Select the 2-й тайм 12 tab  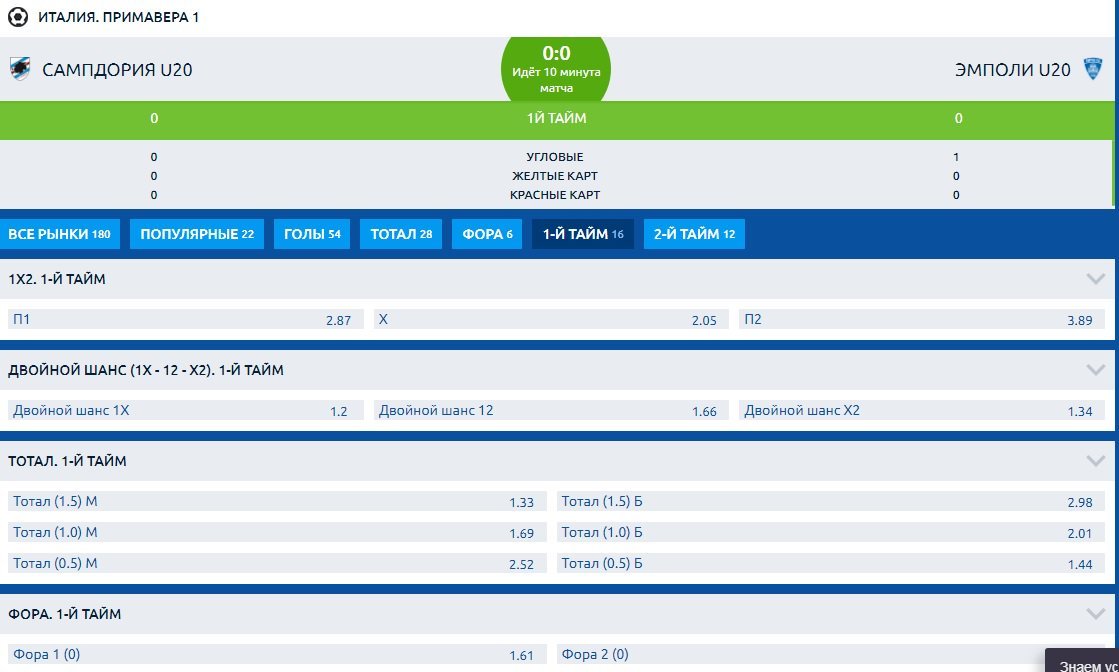tap(694, 235)
